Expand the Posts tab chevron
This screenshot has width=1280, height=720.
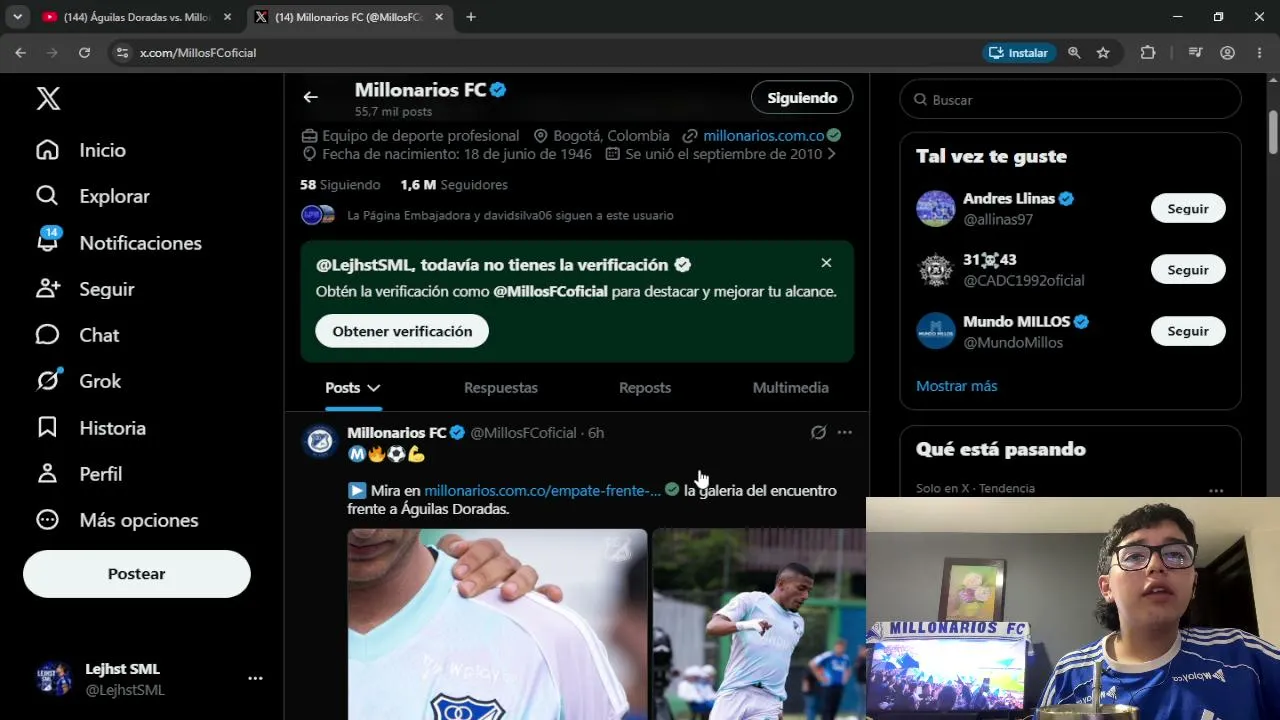tap(374, 388)
